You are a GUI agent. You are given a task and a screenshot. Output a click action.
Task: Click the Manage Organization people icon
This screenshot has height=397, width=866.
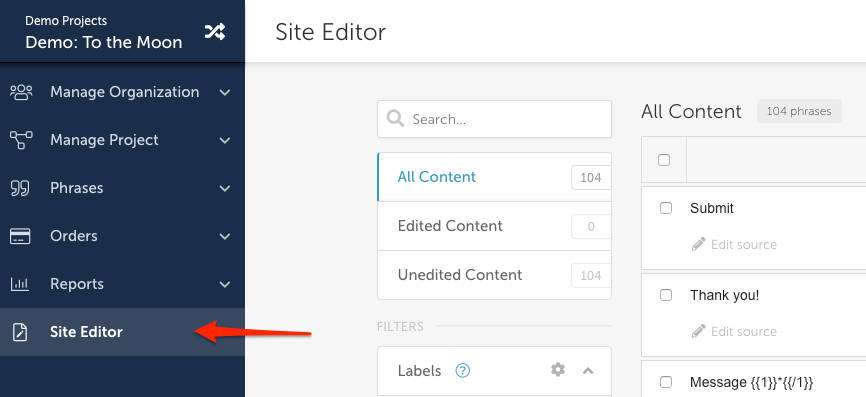(21, 92)
